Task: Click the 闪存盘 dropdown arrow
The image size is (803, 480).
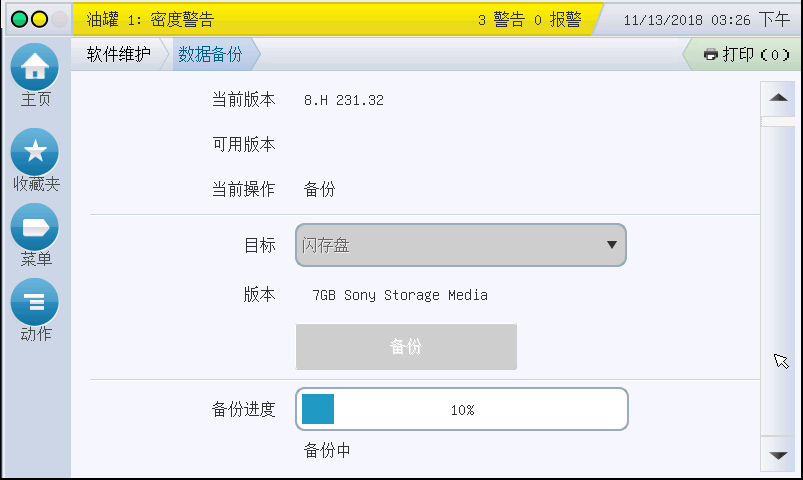Action: coord(611,245)
